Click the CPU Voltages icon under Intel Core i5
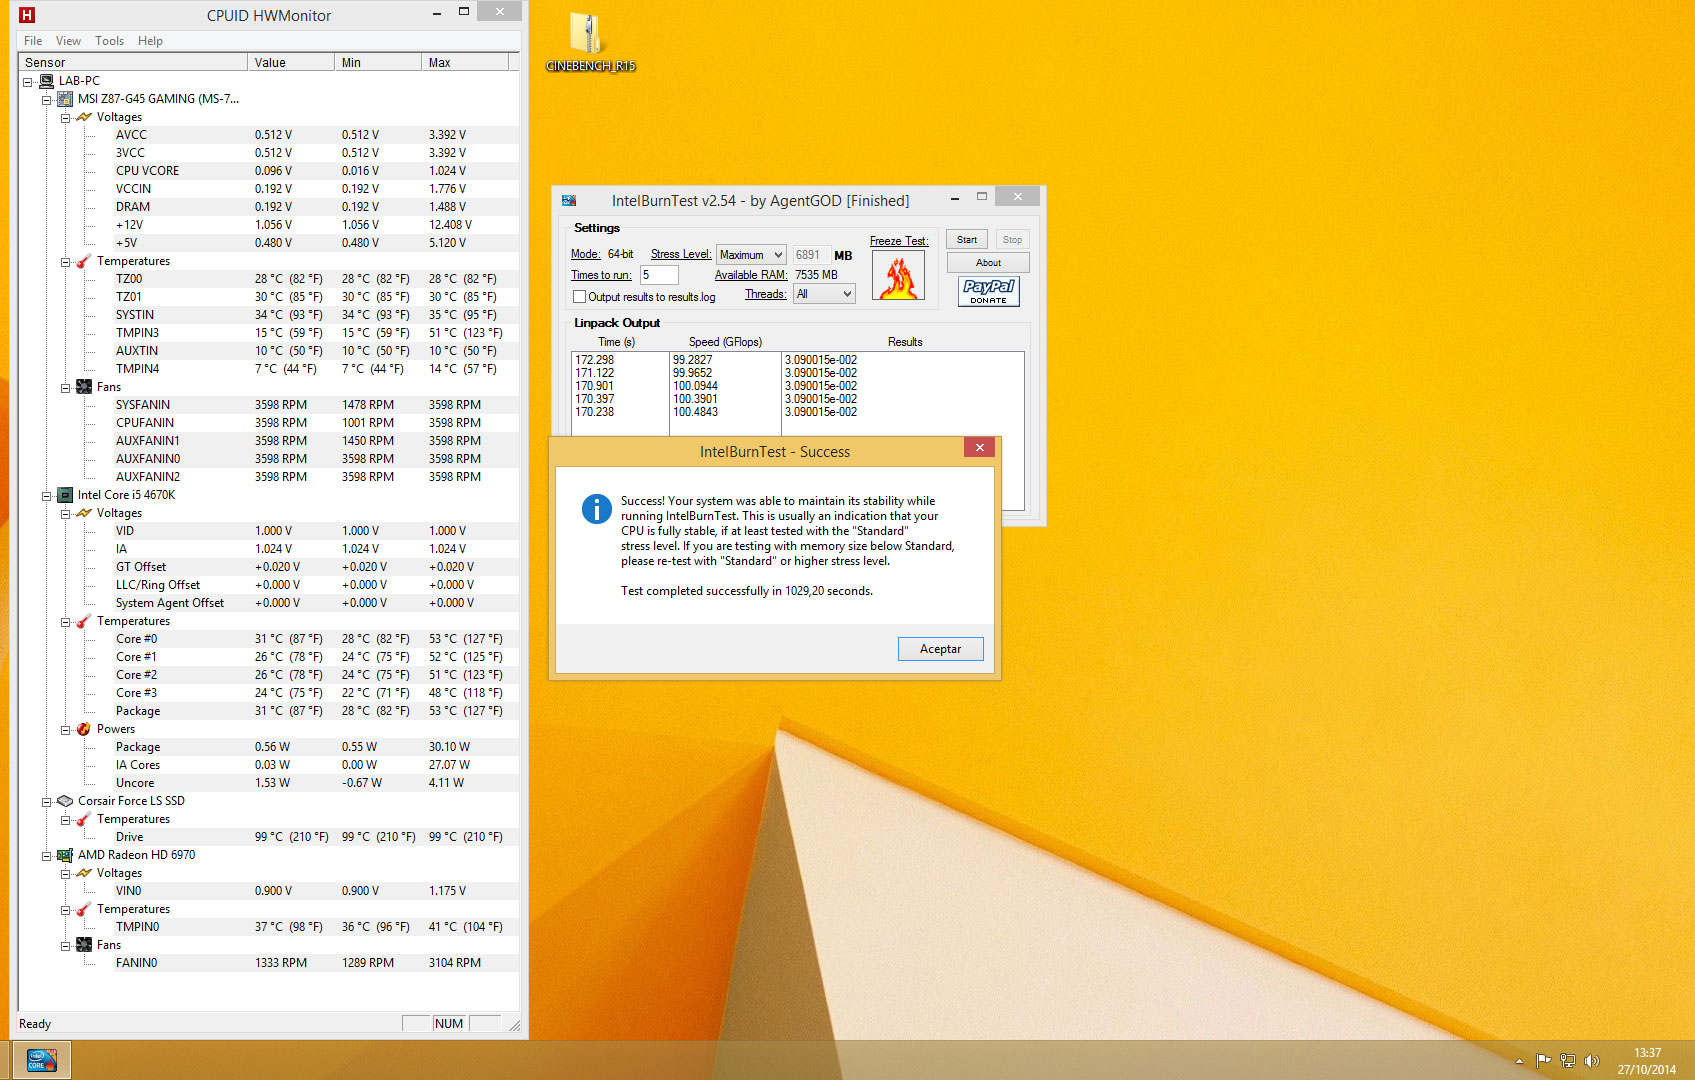This screenshot has width=1695, height=1080. [x=84, y=513]
